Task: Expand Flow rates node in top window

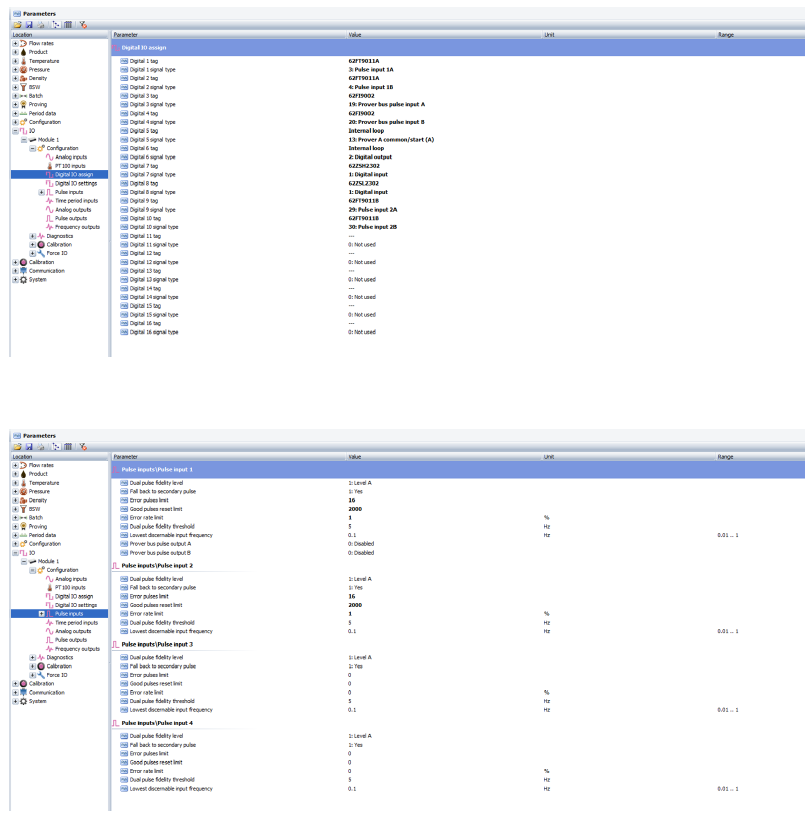Action: (15, 43)
